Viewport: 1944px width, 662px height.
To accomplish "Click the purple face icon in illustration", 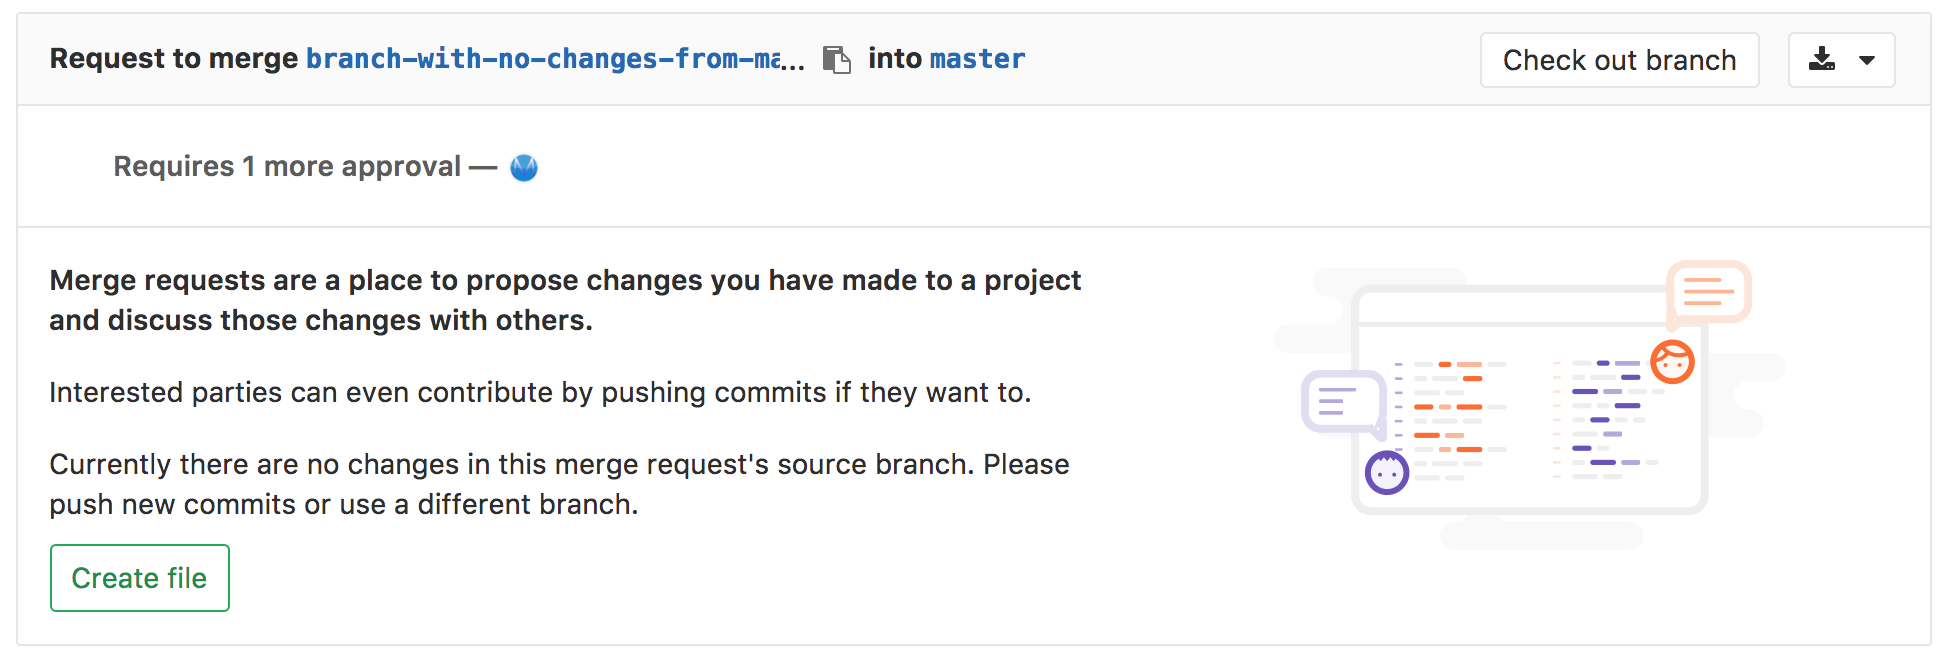I will coord(1387,473).
